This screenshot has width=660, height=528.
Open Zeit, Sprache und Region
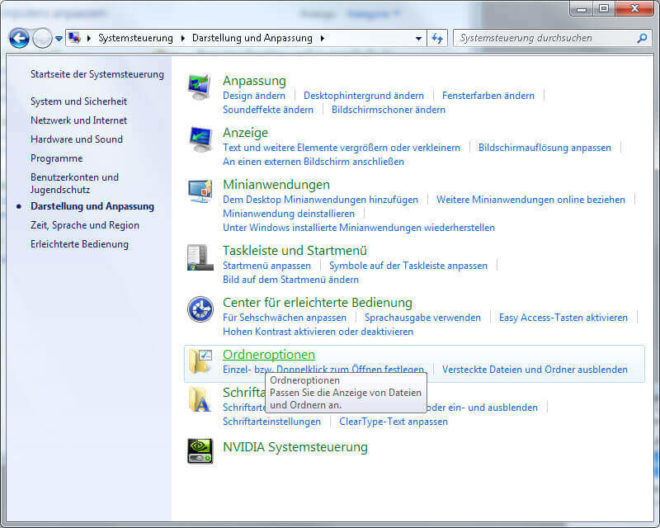tap(85, 225)
